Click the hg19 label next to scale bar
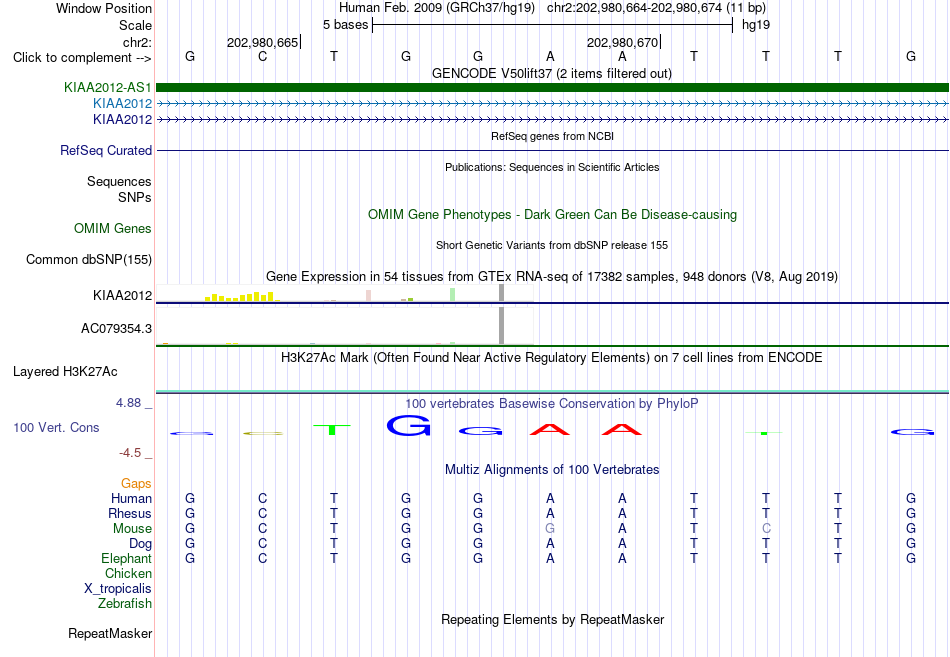The image size is (950, 657). (x=756, y=25)
